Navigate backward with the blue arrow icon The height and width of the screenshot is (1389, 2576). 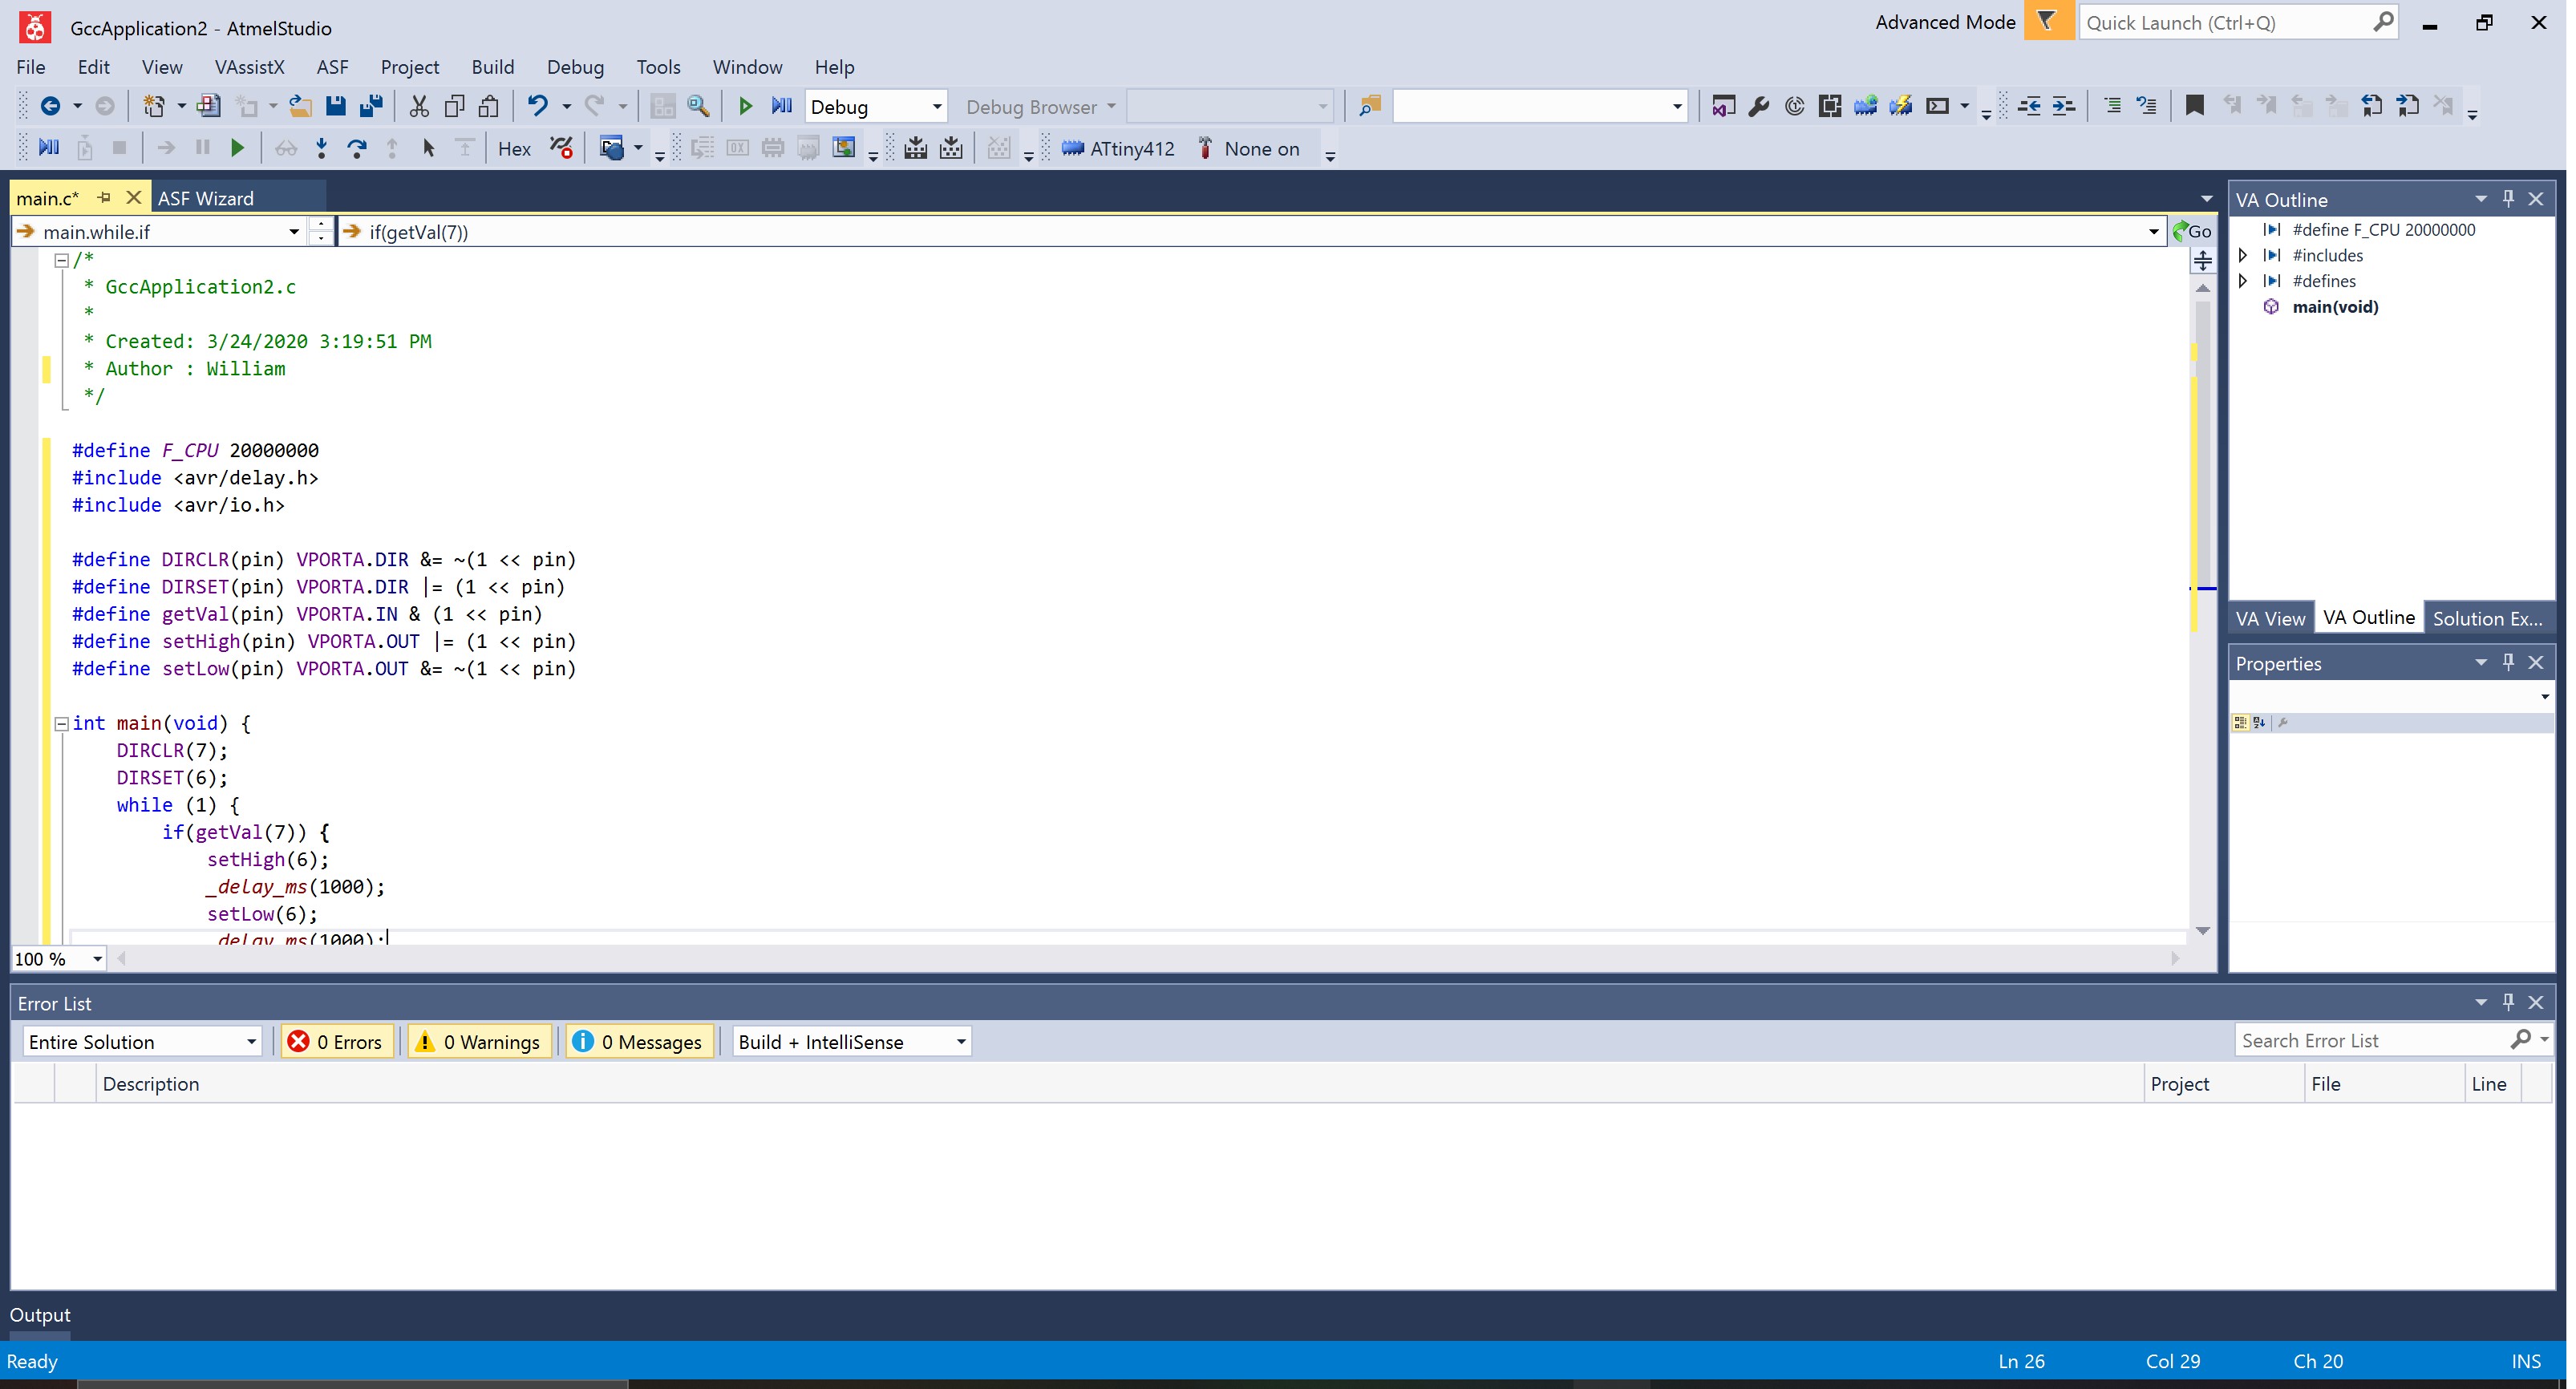point(50,105)
